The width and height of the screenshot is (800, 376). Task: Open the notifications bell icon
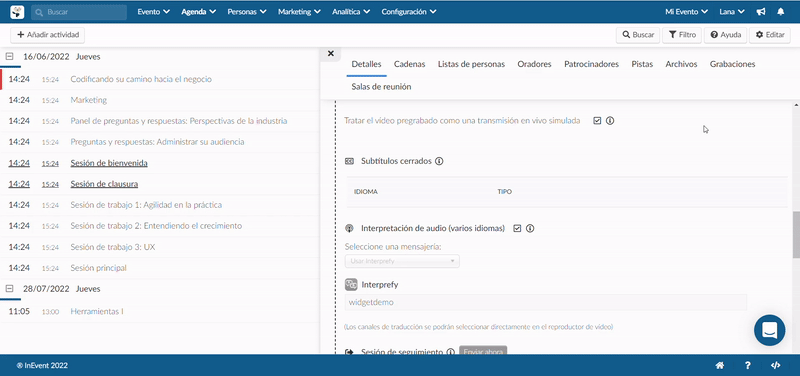(781, 12)
